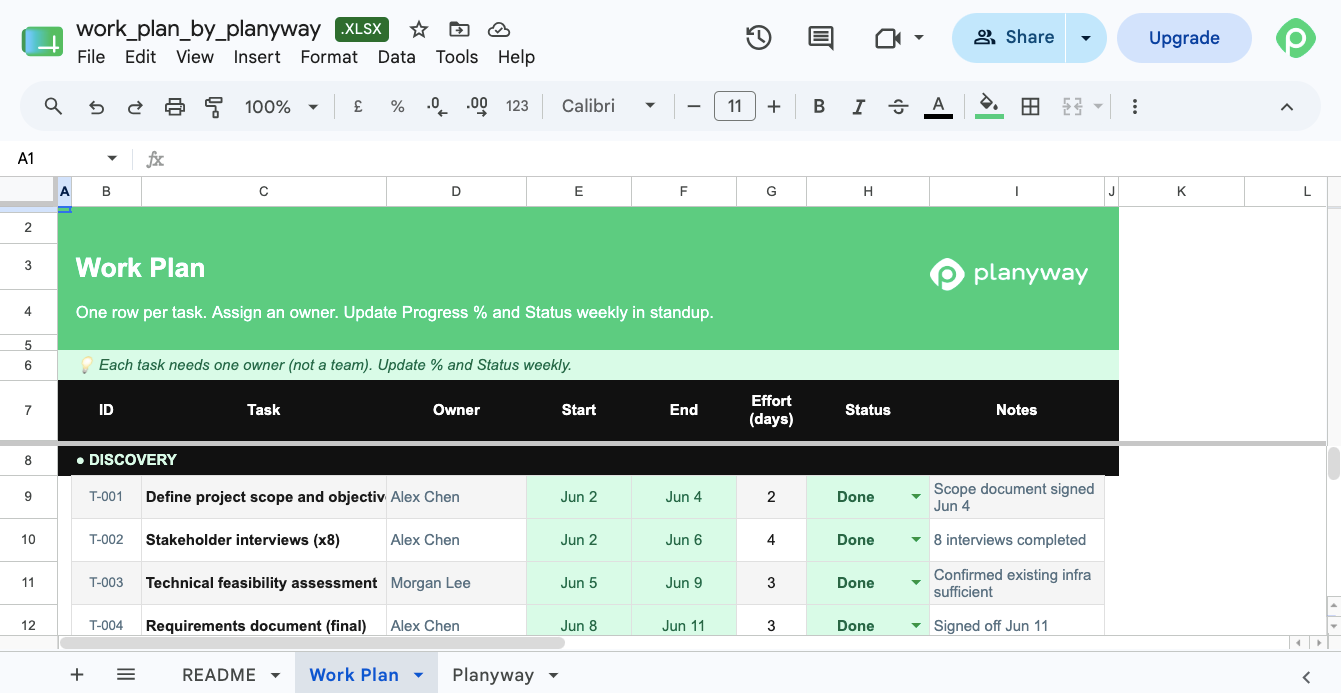The height and width of the screenshot is (693, 1341).
Task: Open Work Plan tab dropdown arrow
Action: click(x=419, y=675)
